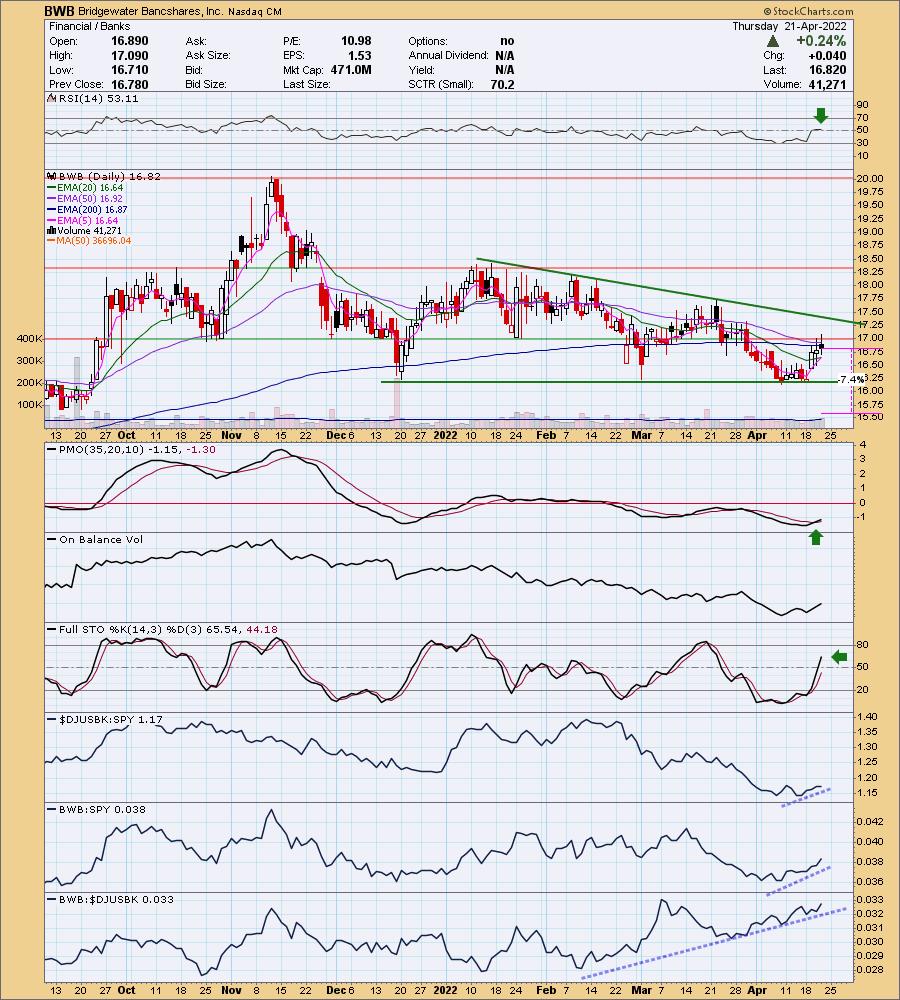Viewport: 900px width, 1000px height.
Task: Click the Prev Close value 16.780
Action: click(129, 85)
